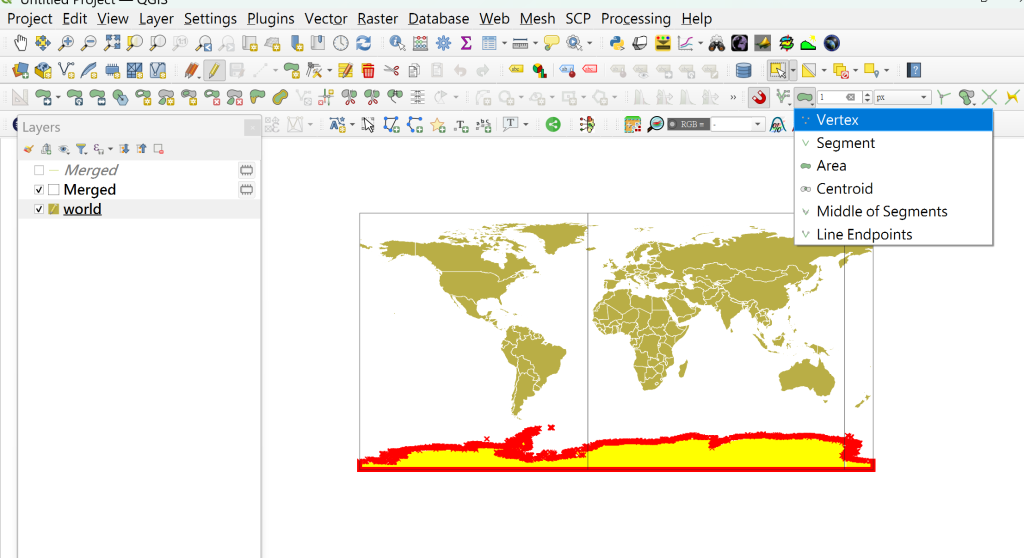The width and height of the screenshot is (1024, 558).
Task: Open Layer Styling paintbrush in Layers panel
Action: 29,149
